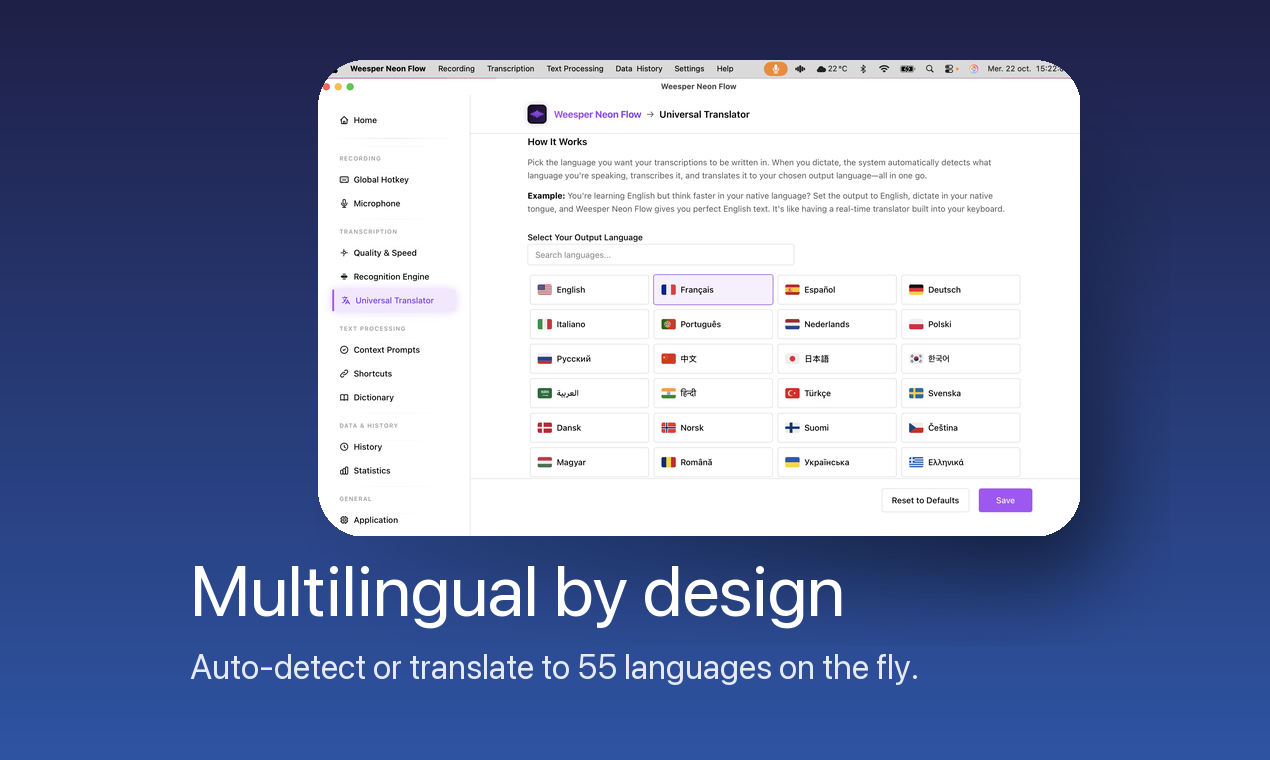Open Global Hotkey settings in sidebar

(x=380, y=180)
